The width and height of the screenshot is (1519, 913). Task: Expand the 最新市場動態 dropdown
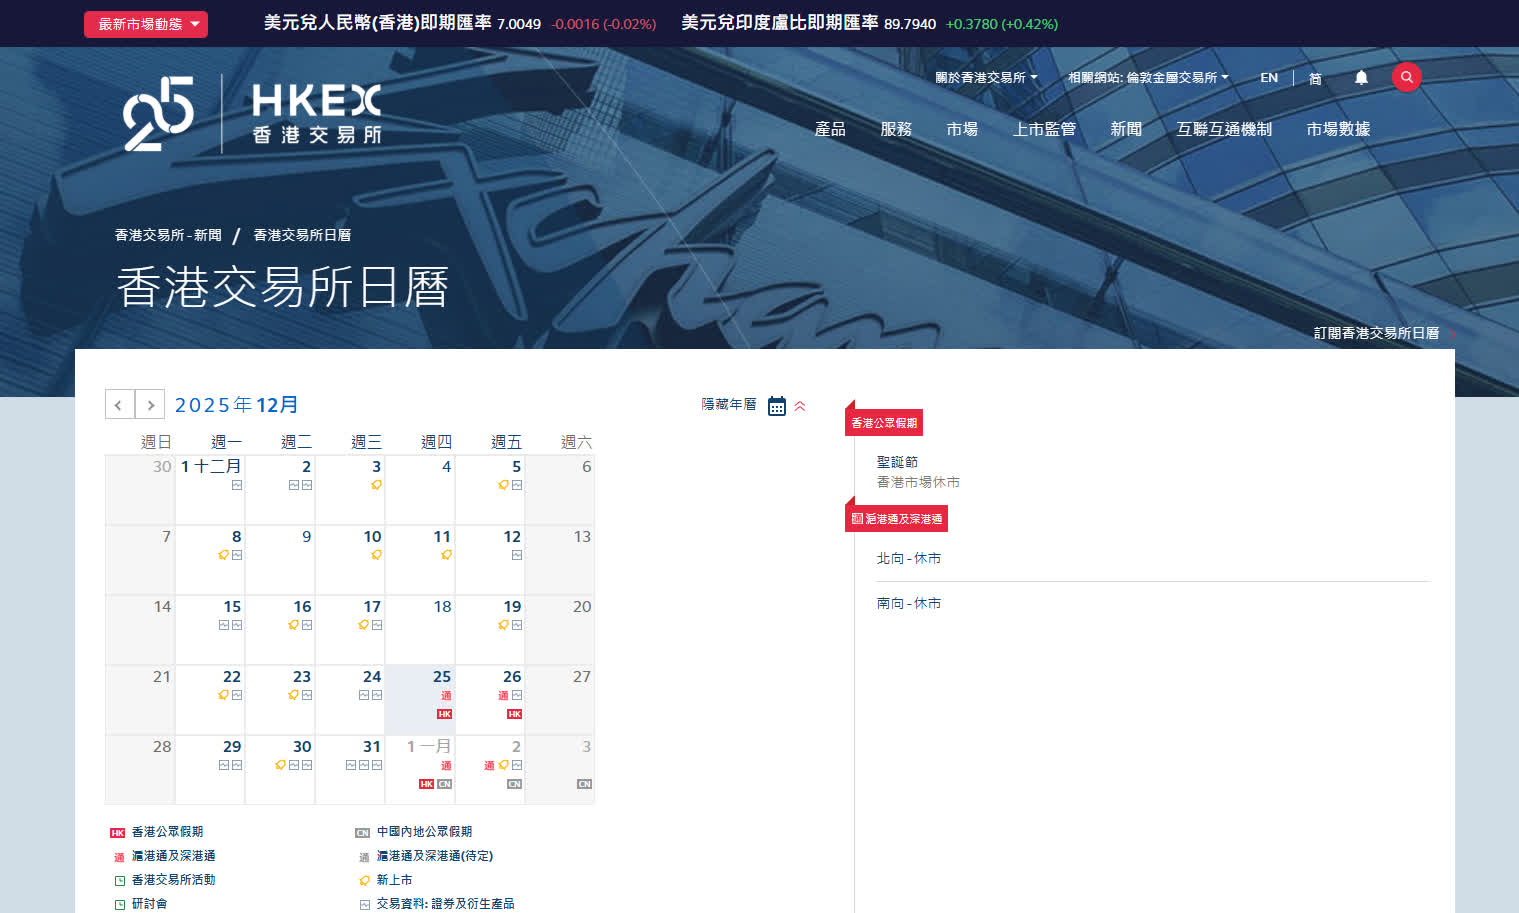(146, 24)
